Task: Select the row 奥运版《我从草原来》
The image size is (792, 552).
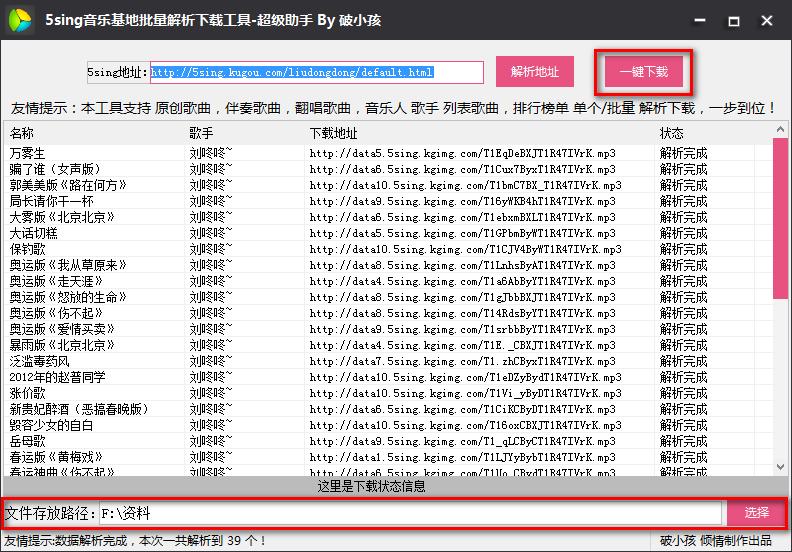Action: pyautogui.click(x=388, y=265)
